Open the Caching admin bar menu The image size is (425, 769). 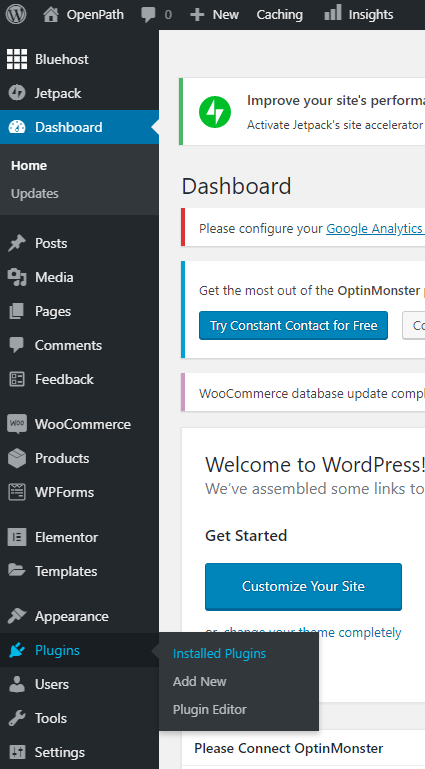point(279,15)
